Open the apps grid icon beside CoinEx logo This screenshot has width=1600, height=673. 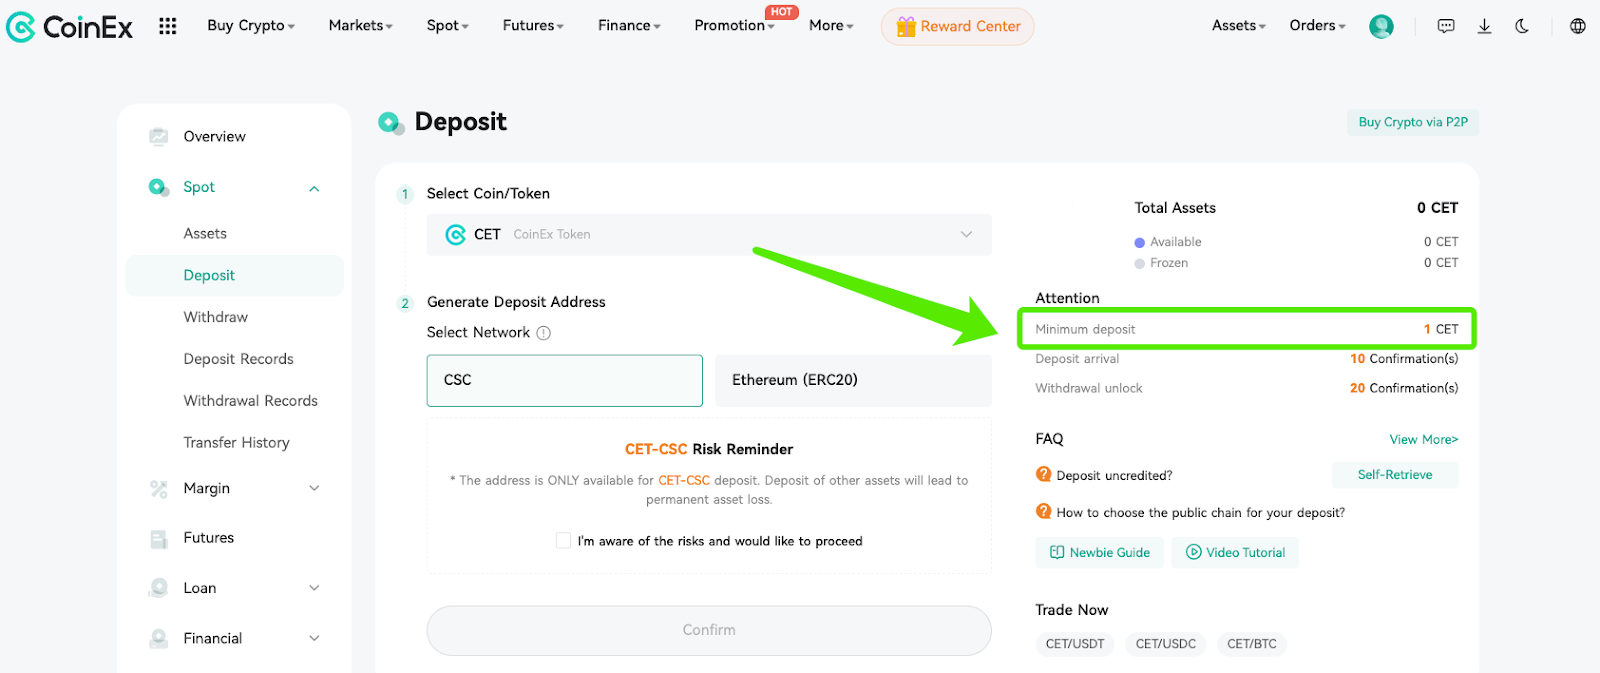pos(168,26)
